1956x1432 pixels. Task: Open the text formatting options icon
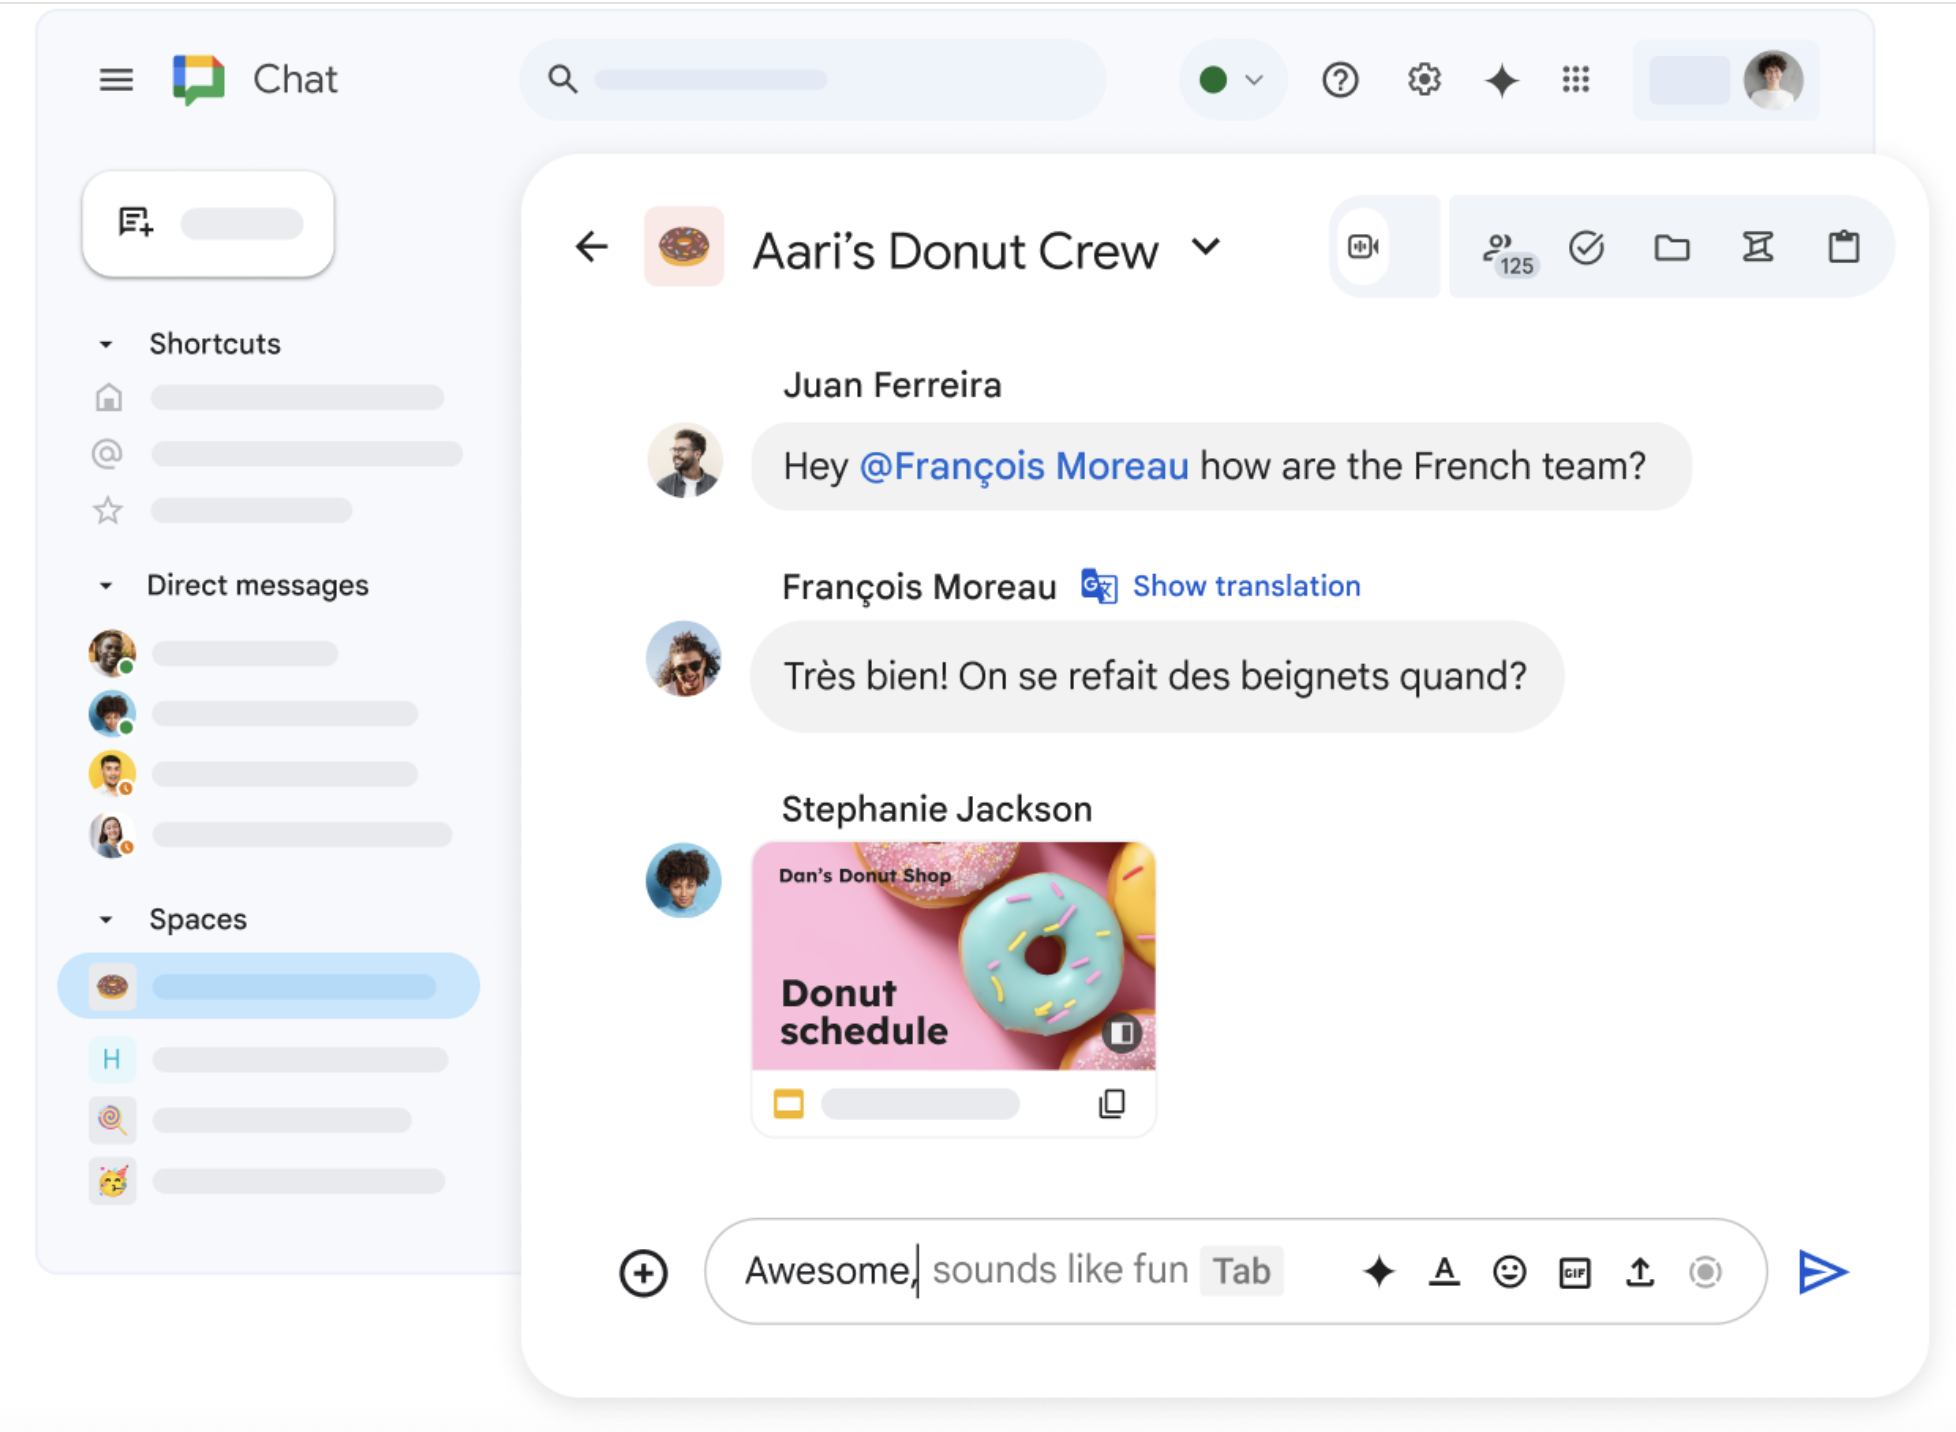pos(1443,1272)
